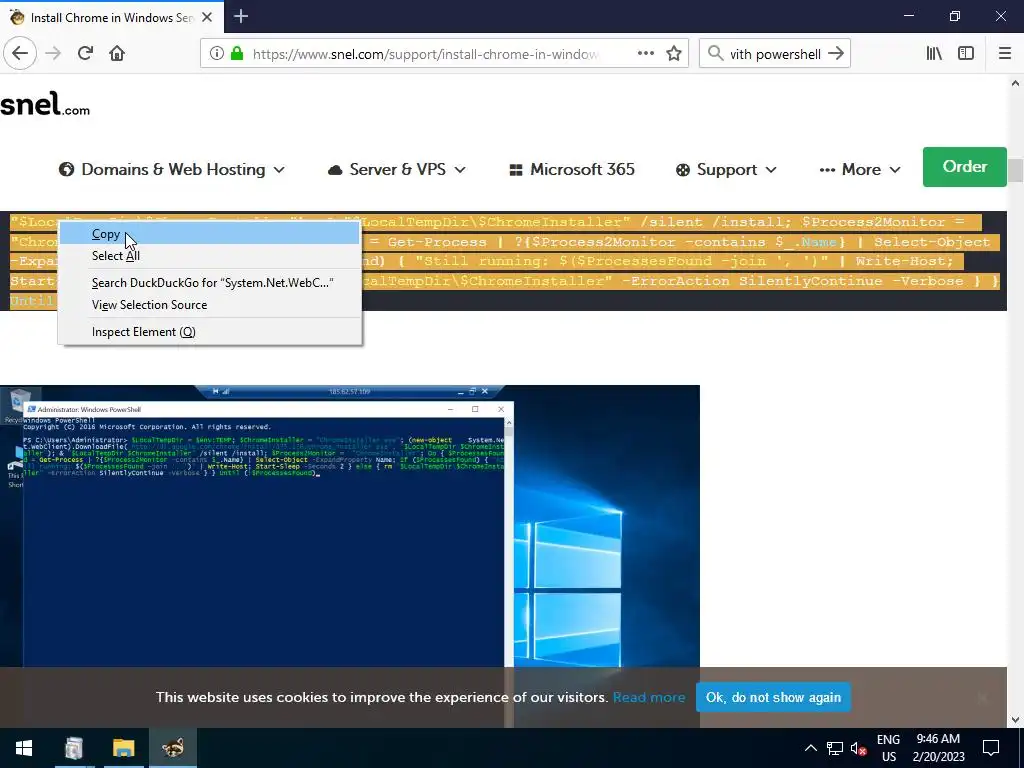The height and width of the screenshot is (768, 1024).
Task: Open the Windows Start menu
Action: pyautogui.click(x=24, y=748)
